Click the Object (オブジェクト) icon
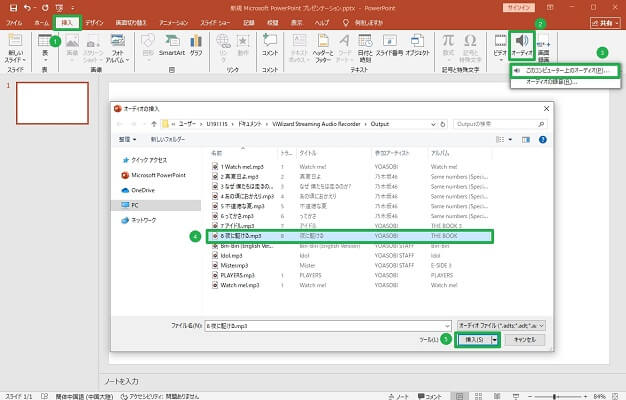The height and width of the screenshot is (400, 626). tap(417, 45)
